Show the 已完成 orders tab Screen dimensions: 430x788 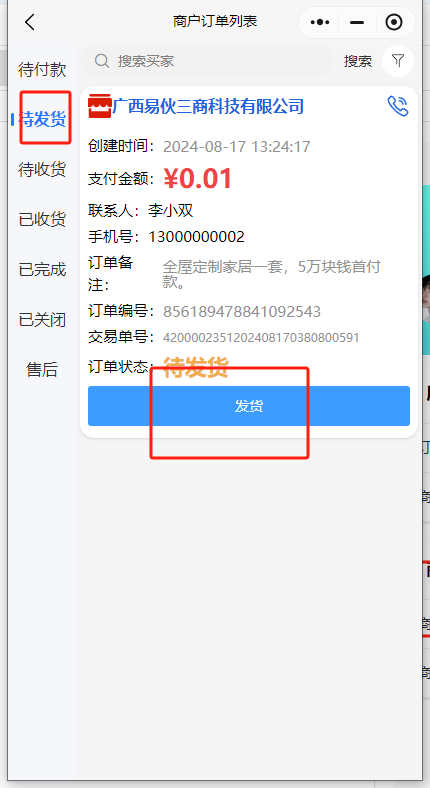coord(42,269)
